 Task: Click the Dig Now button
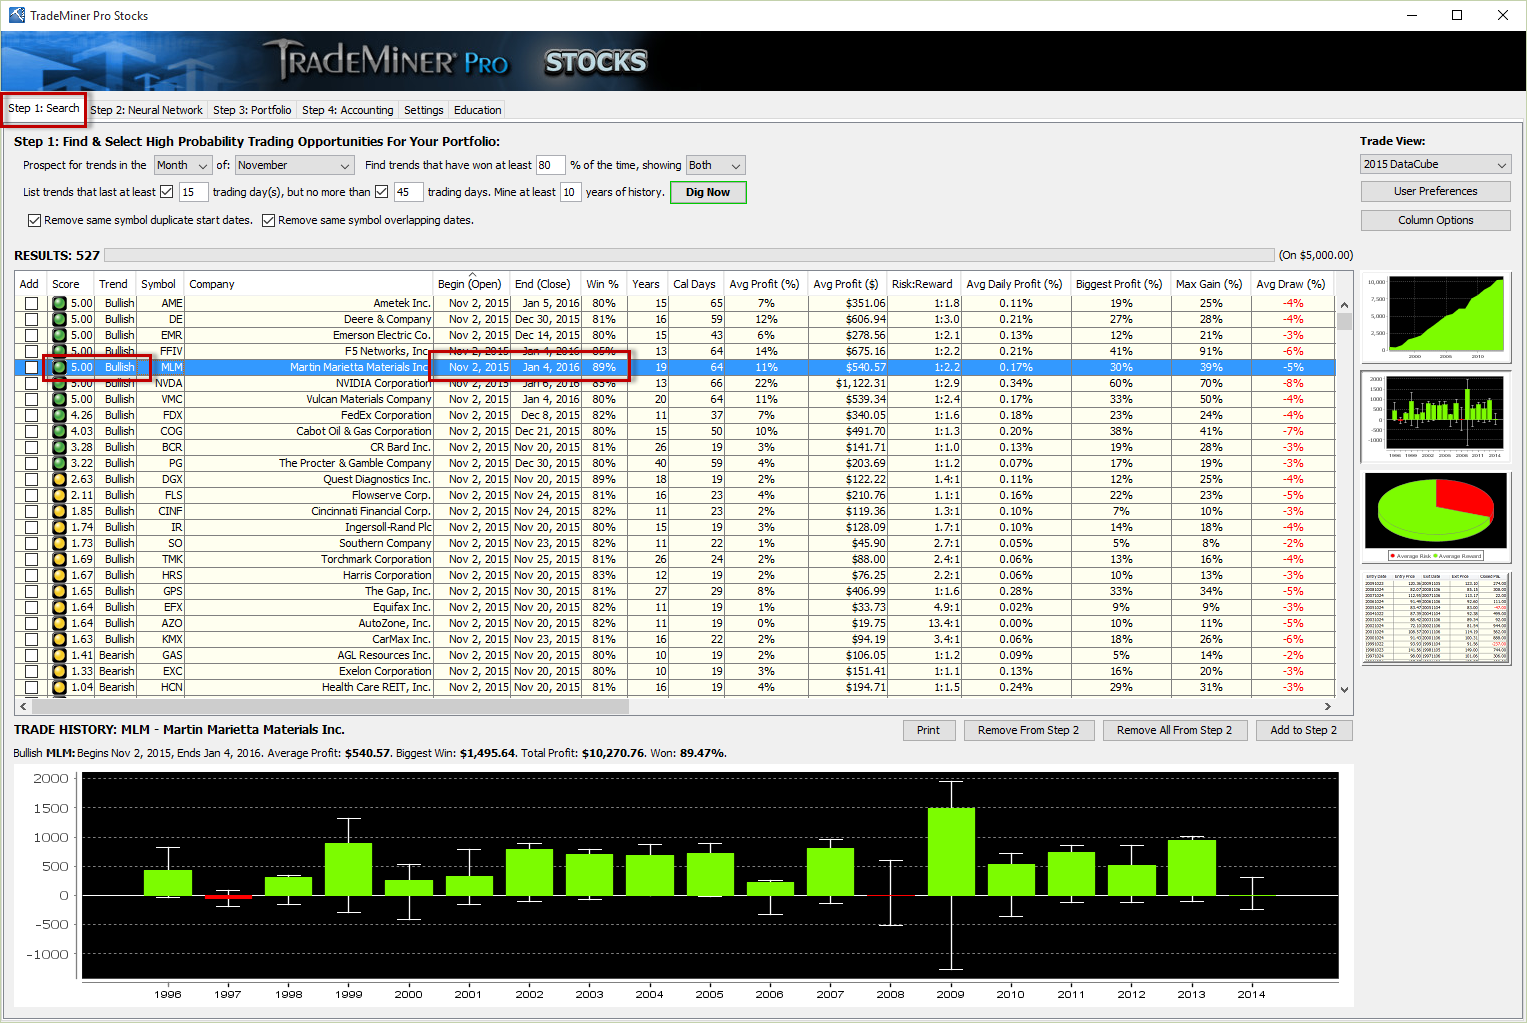pyautogui.click(x=708, y=192)
